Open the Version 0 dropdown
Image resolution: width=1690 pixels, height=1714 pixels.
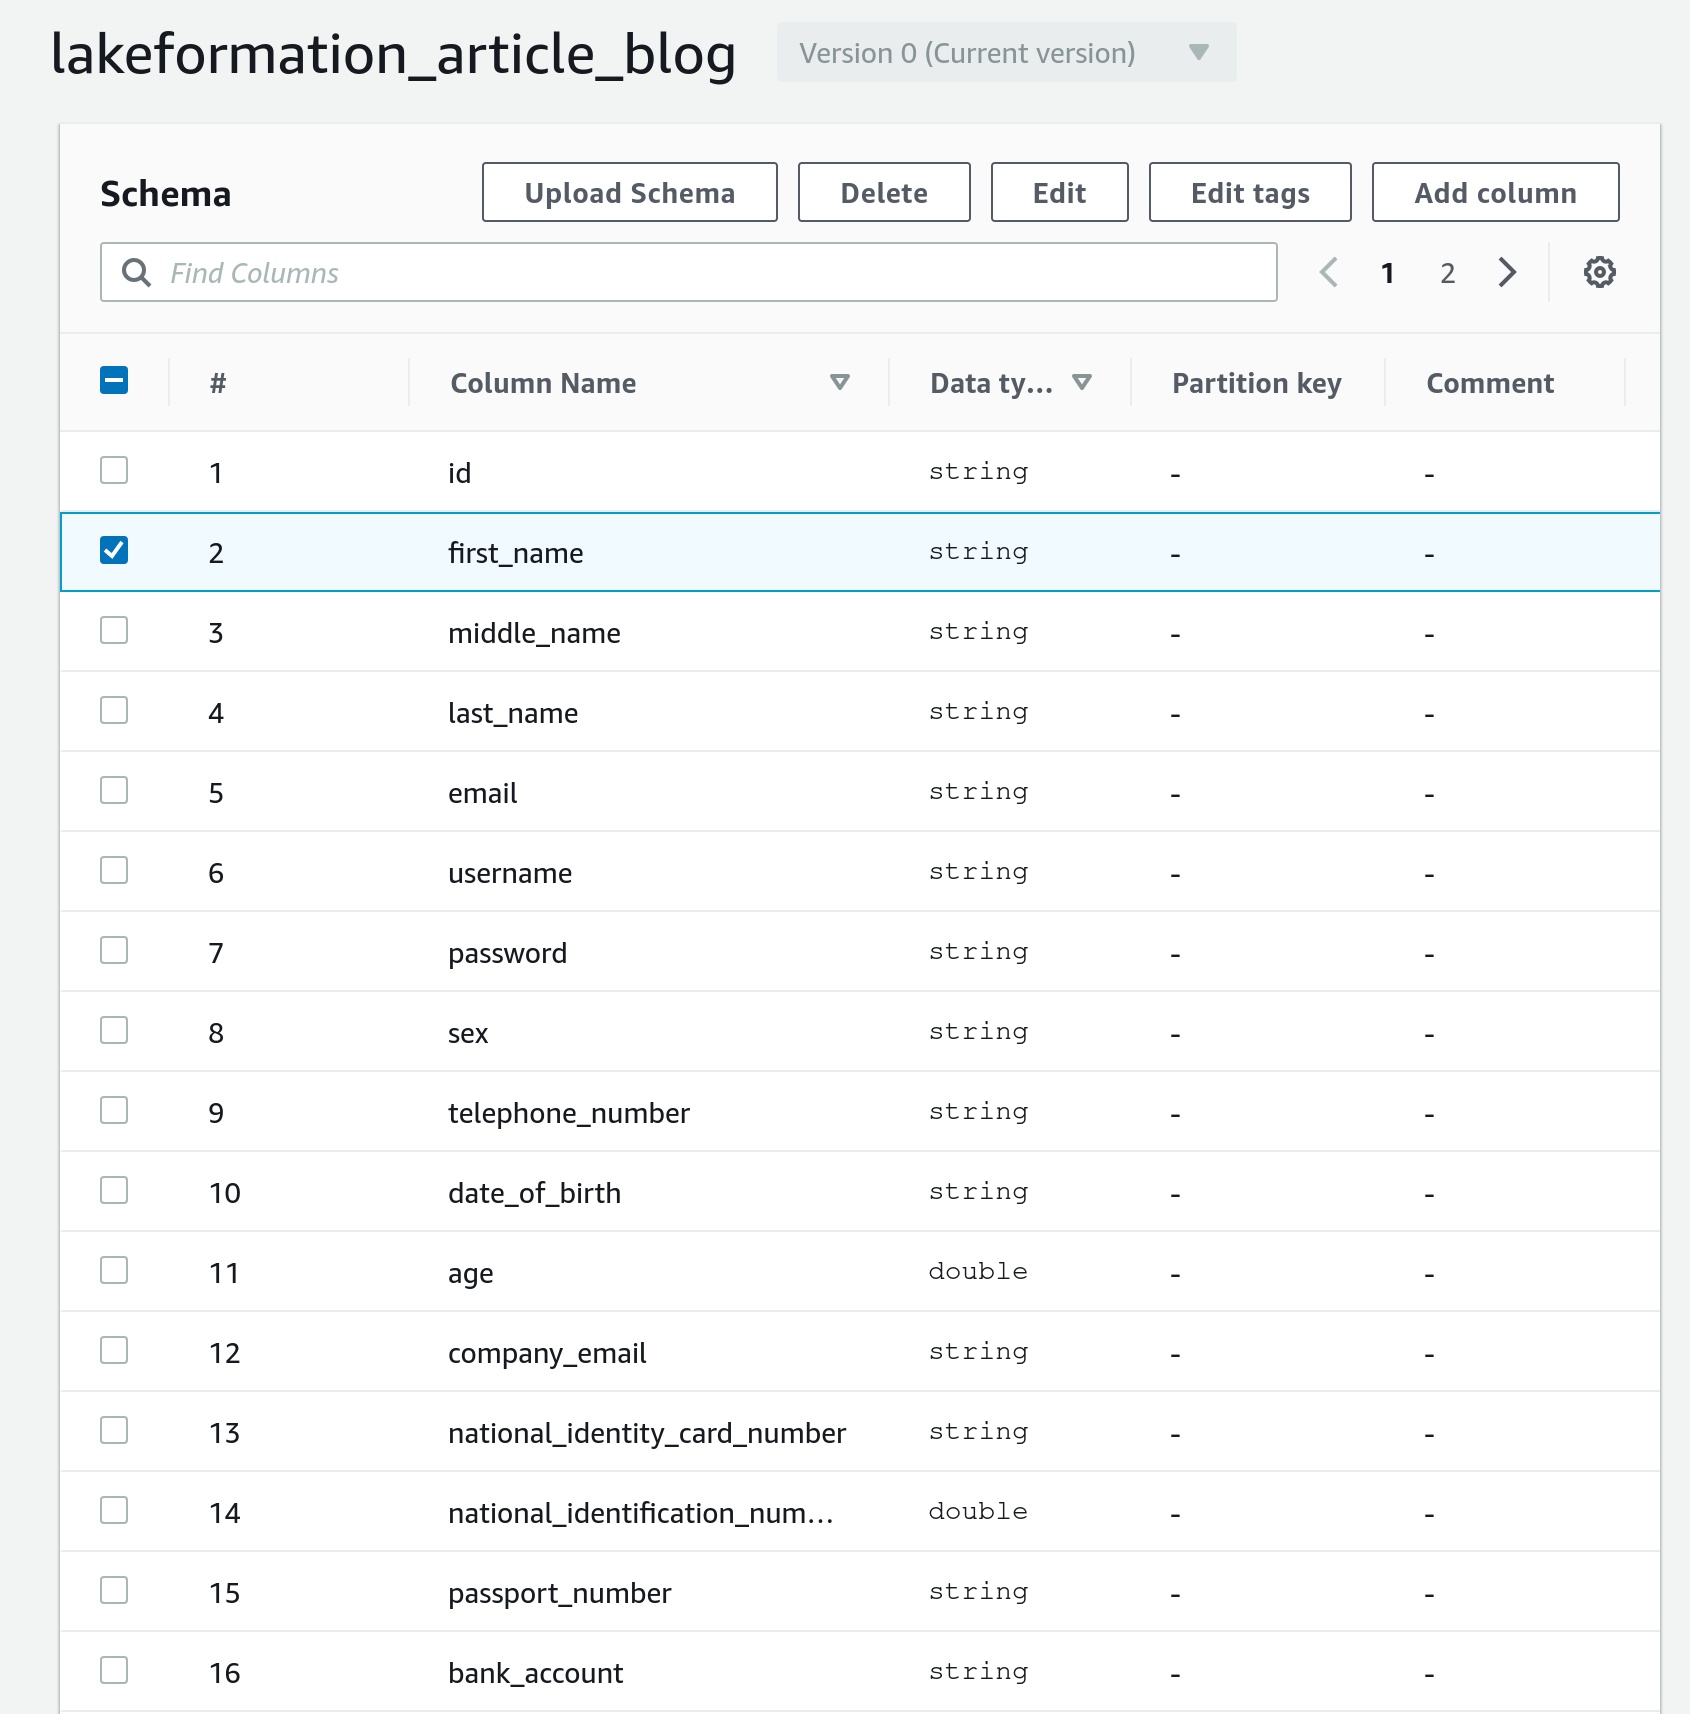1006,52
